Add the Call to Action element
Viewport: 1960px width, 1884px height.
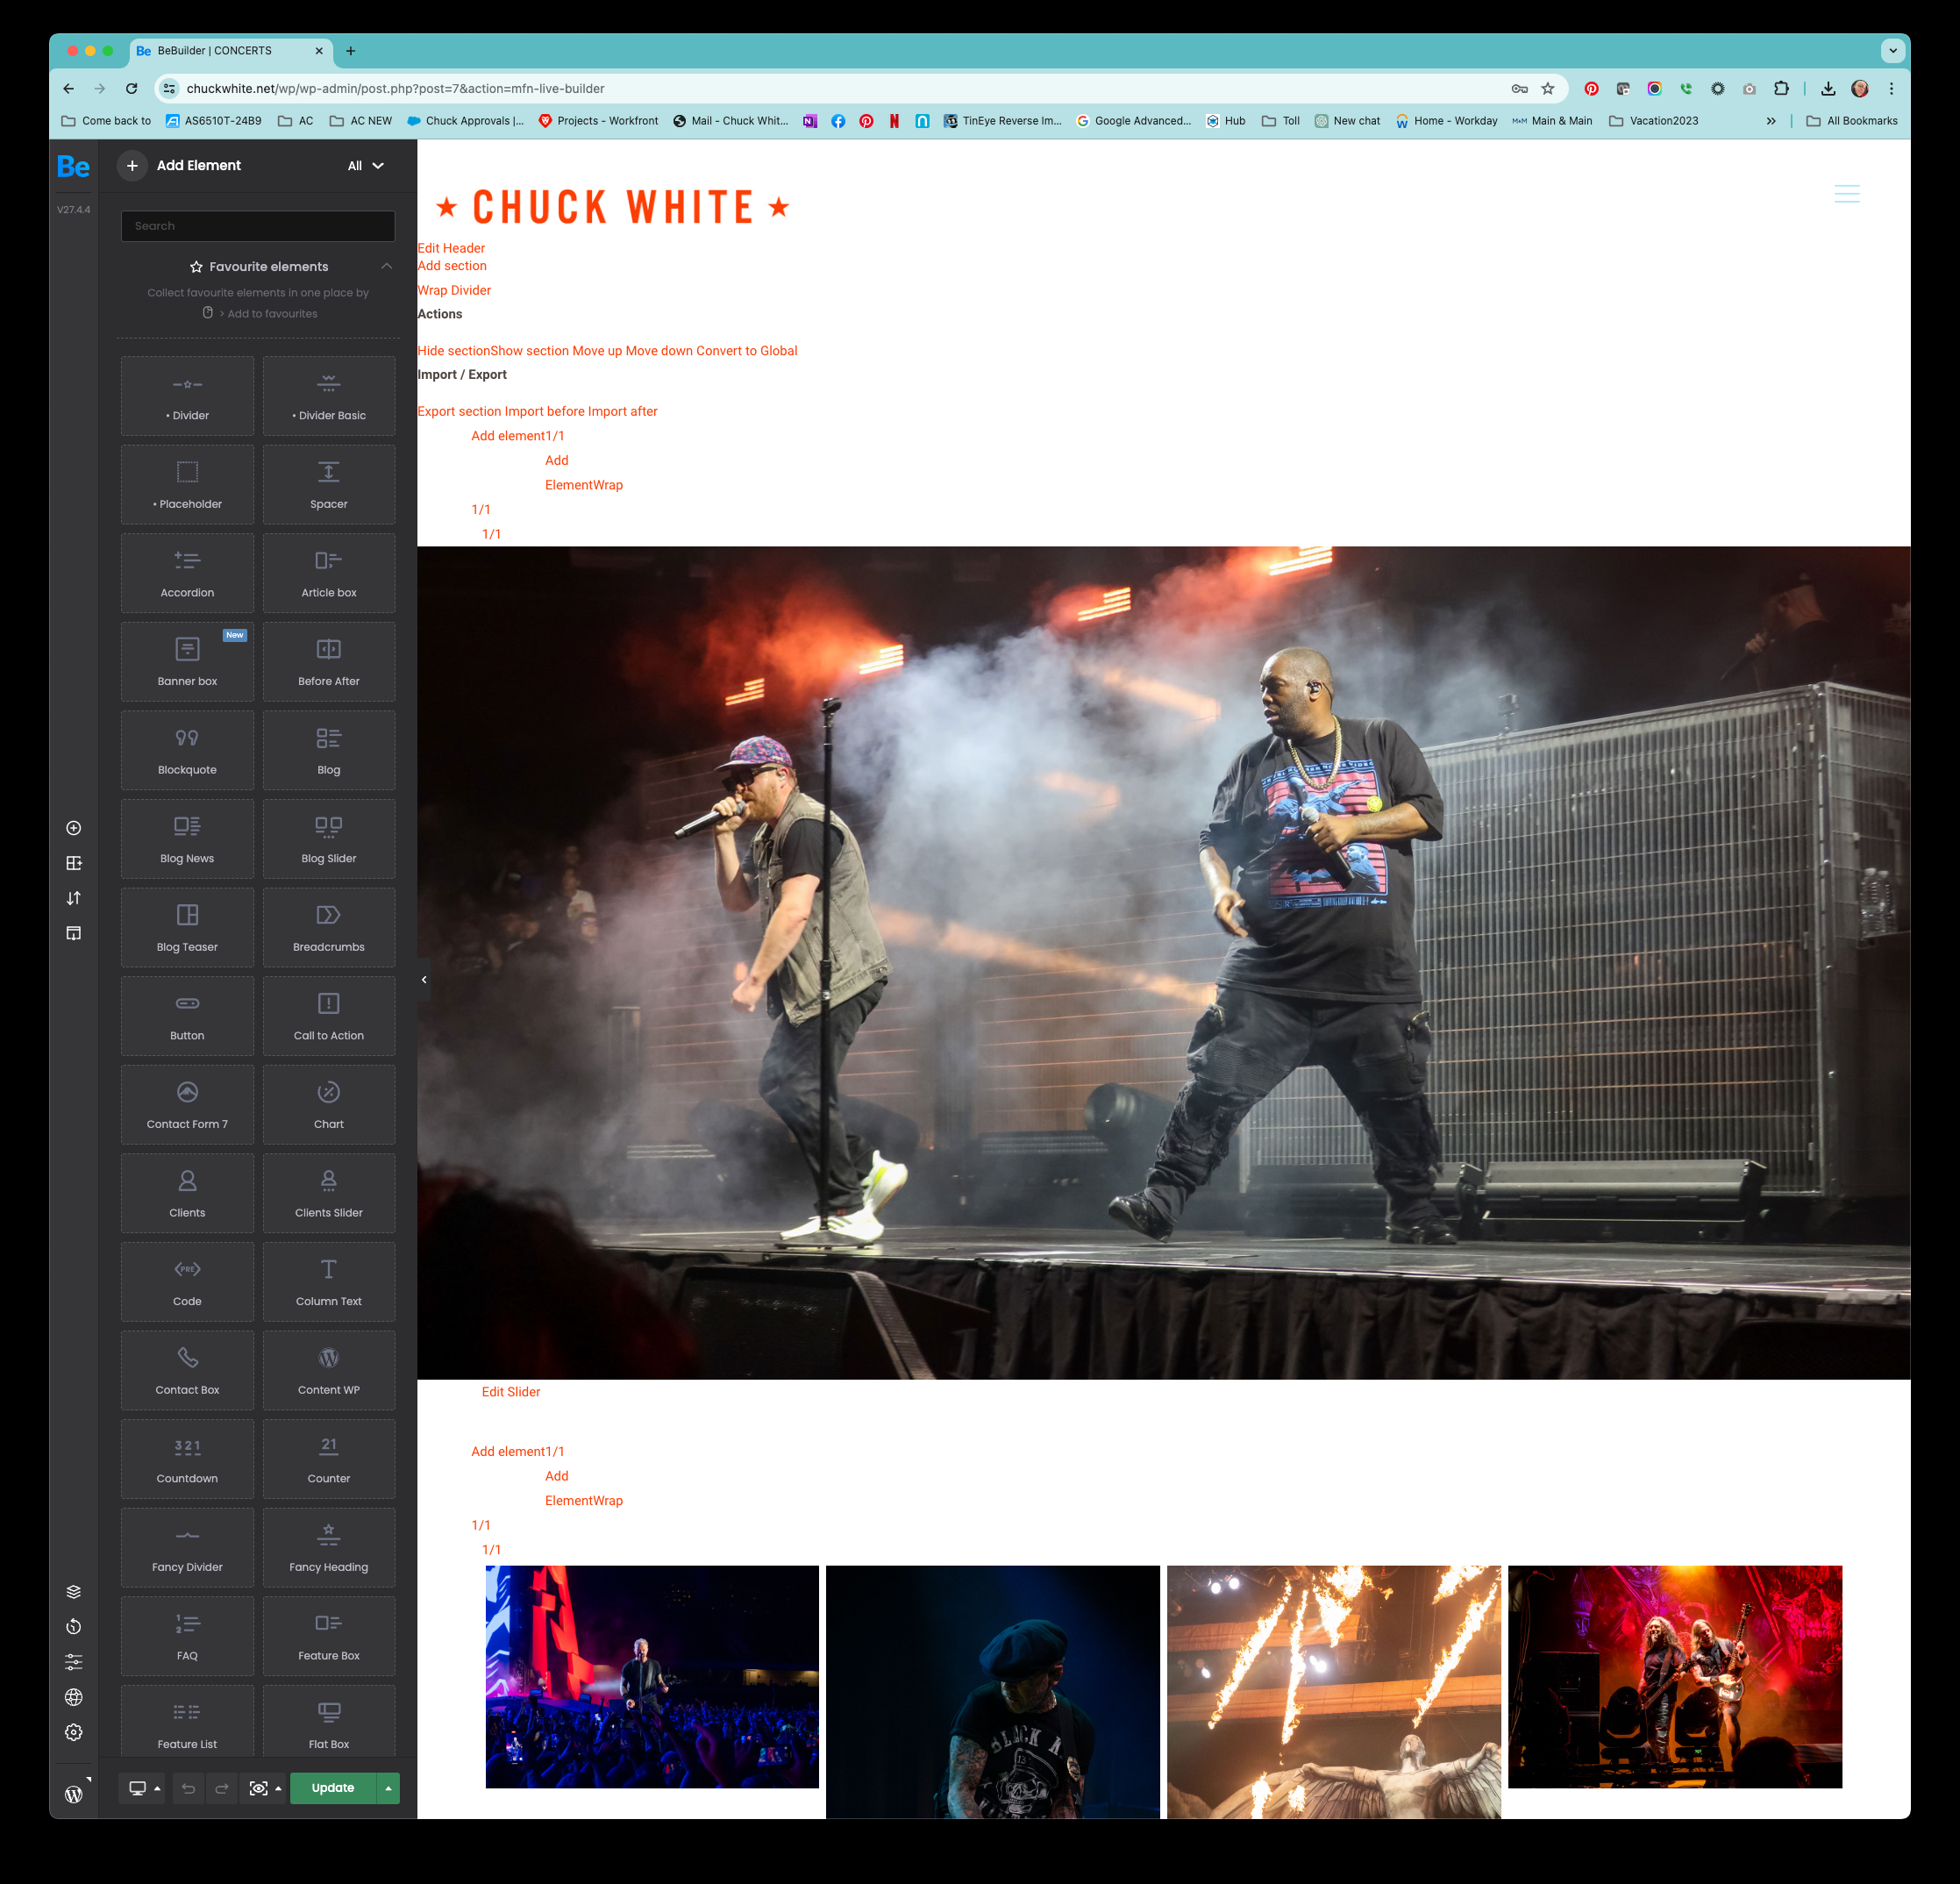[x=329, y=1016]
